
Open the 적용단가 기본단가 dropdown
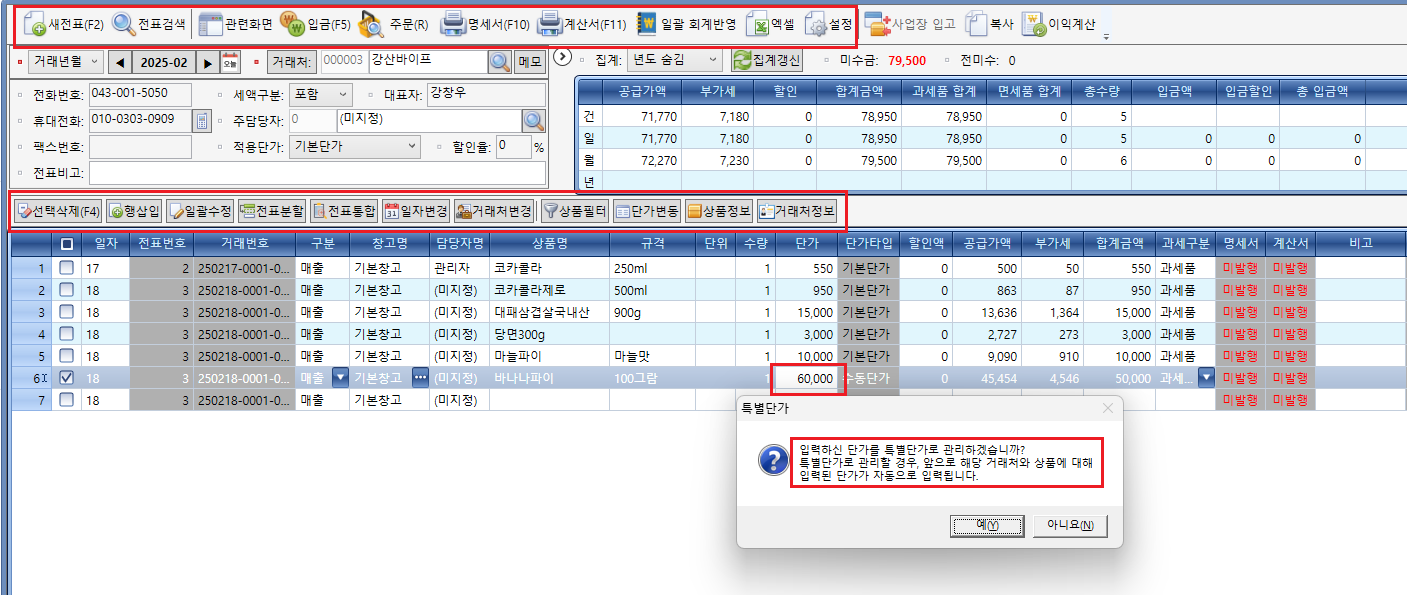pos(355,147)
